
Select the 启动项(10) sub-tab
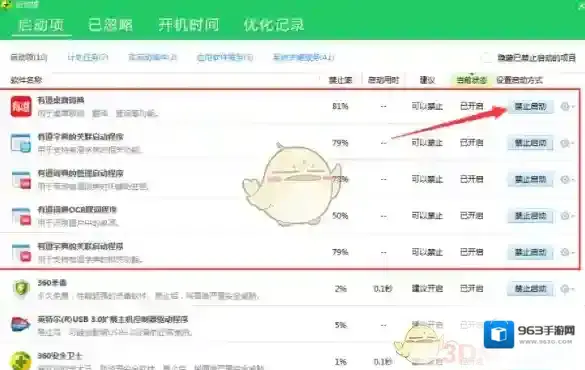coord(29,57)
